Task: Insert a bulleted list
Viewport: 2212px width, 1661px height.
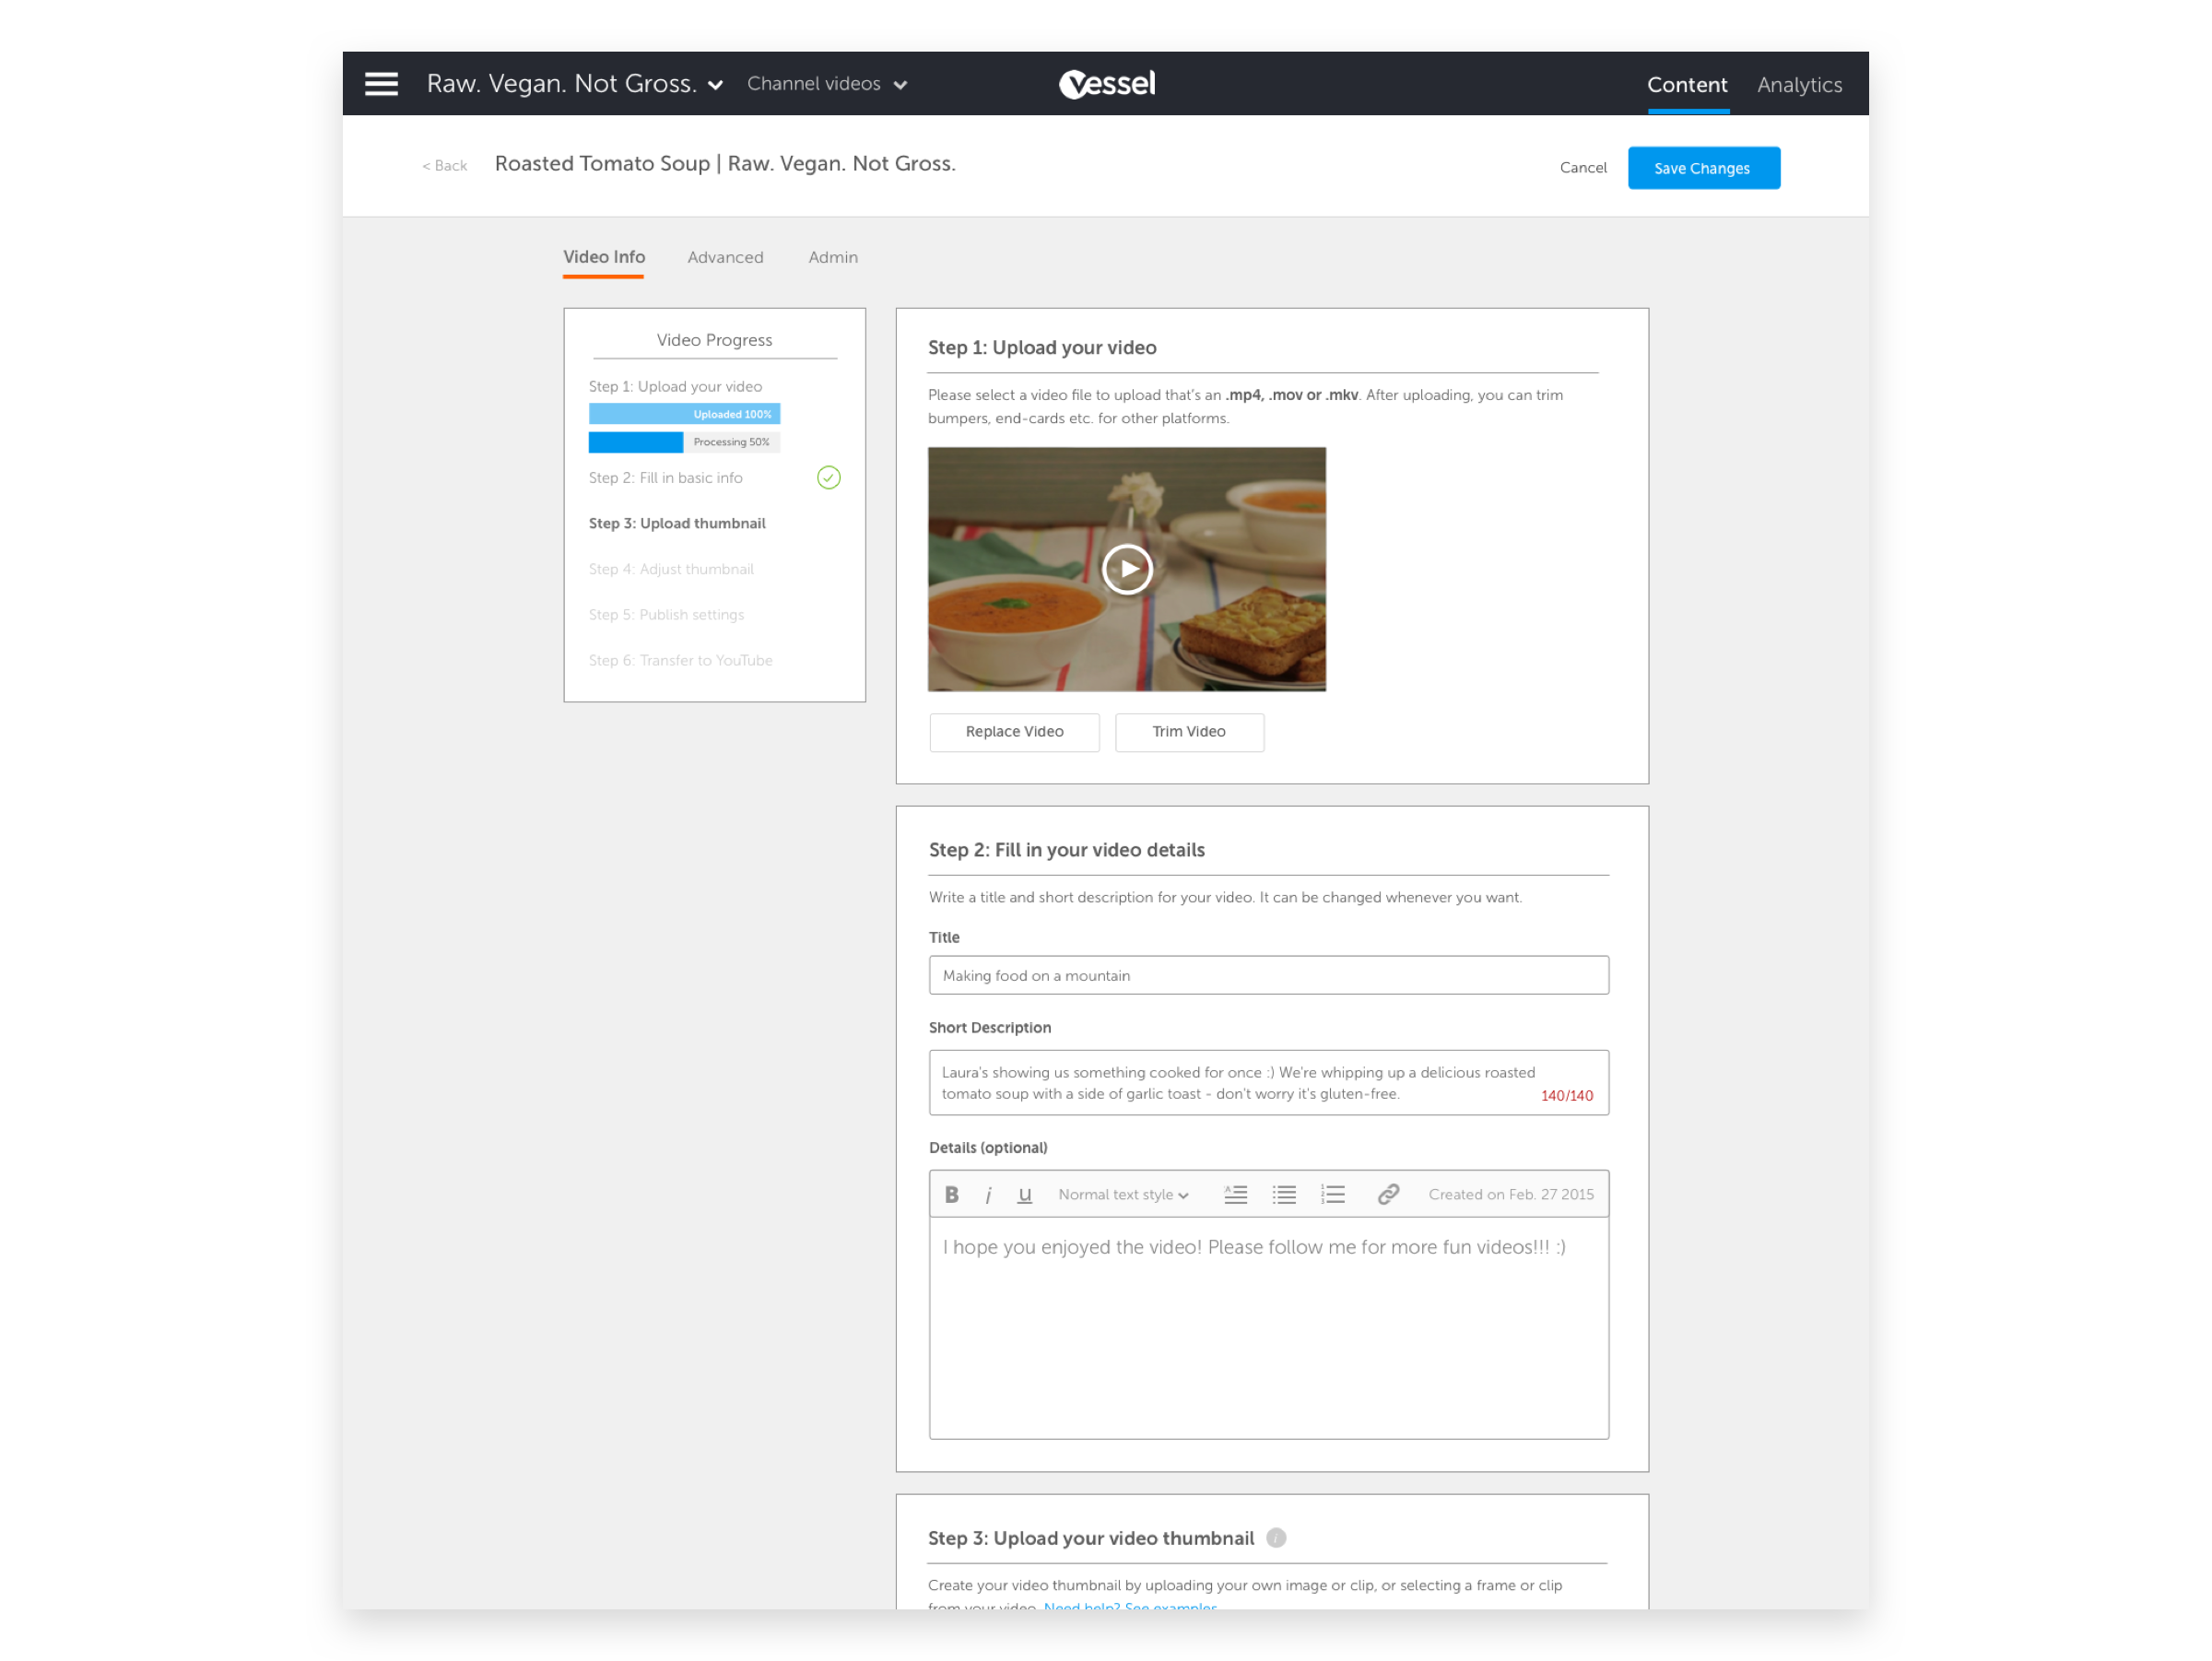Action: click(x=1284, y=1195)
